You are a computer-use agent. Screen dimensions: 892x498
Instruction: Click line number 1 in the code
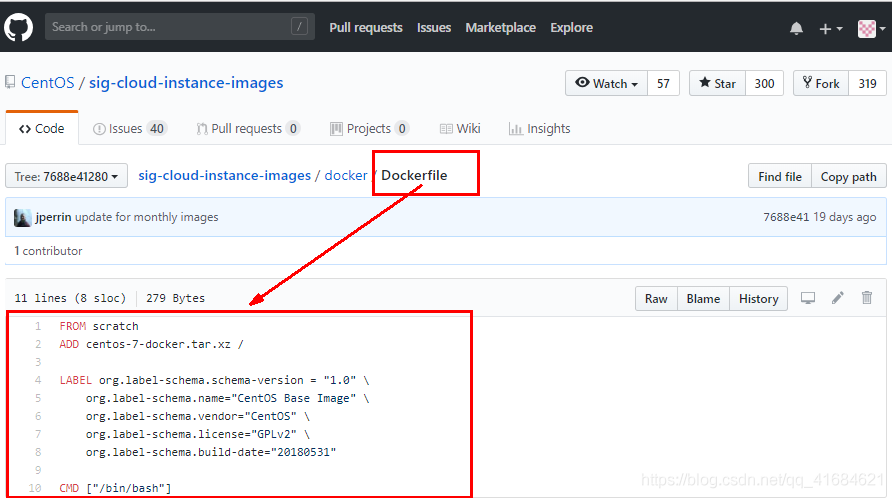[38, 326]
